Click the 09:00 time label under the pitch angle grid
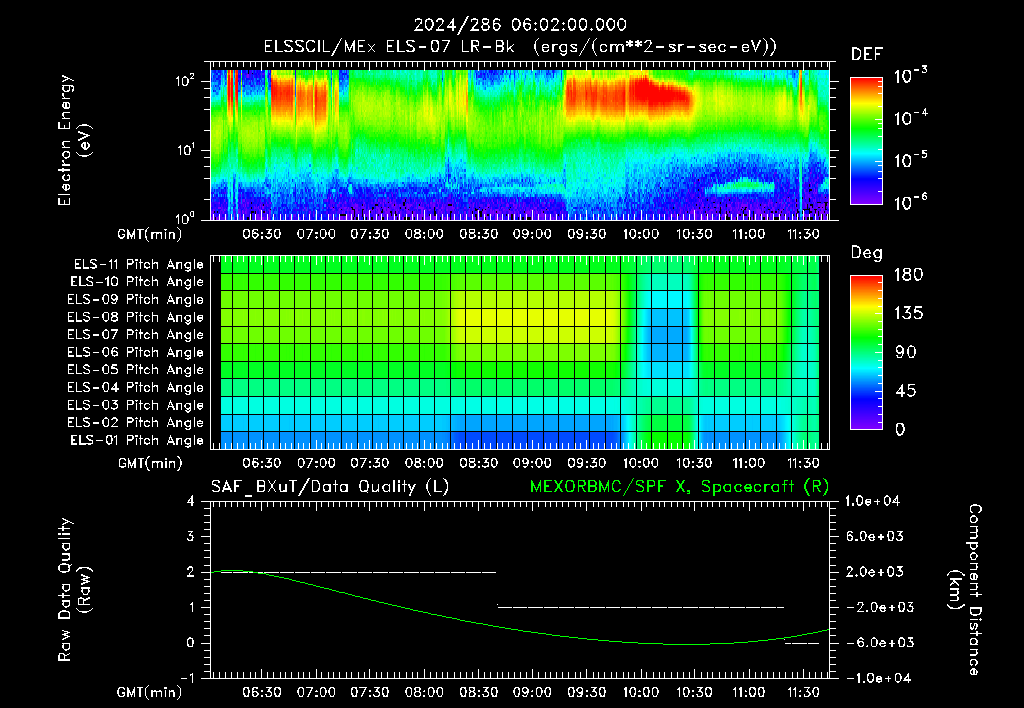The width and height of the screenshot is (1024, 708). pos(532,463)
